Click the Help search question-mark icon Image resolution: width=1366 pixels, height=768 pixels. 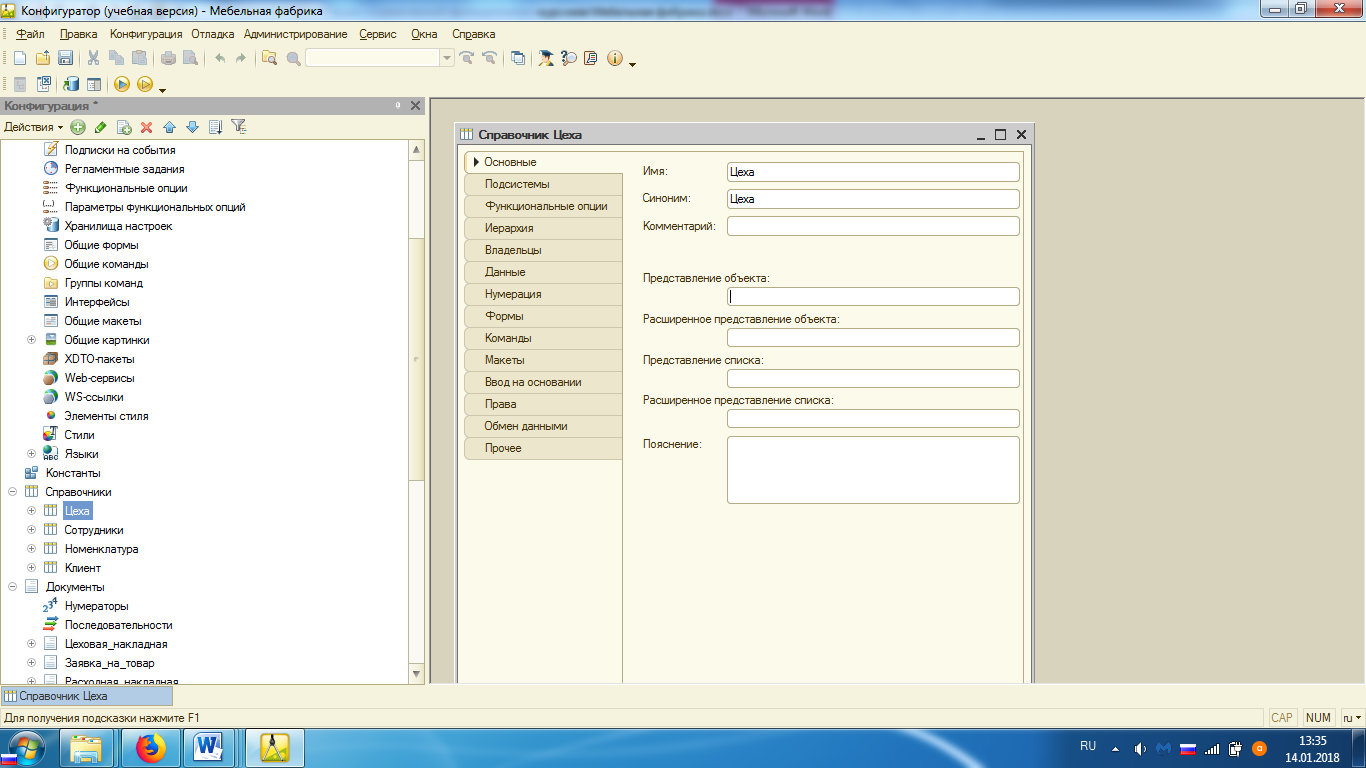pyautogui.click(x=569, y=58)
